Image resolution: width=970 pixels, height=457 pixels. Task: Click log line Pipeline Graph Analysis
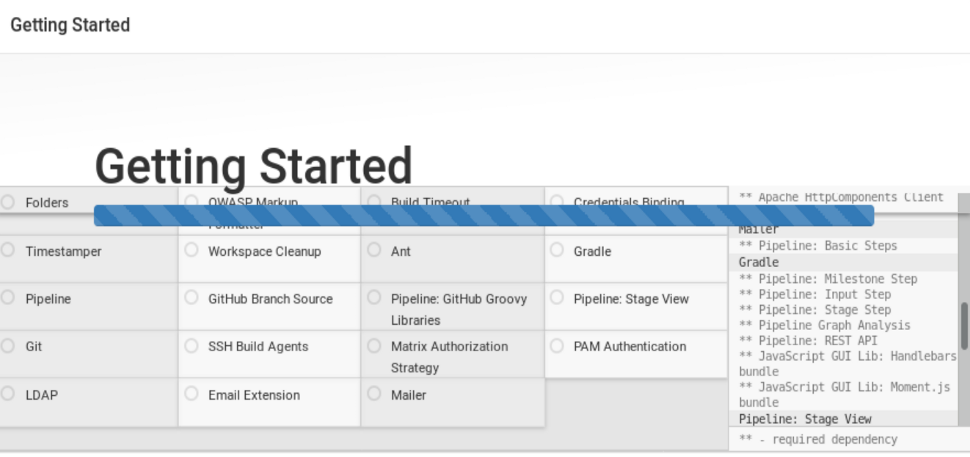tap(825, 325)
